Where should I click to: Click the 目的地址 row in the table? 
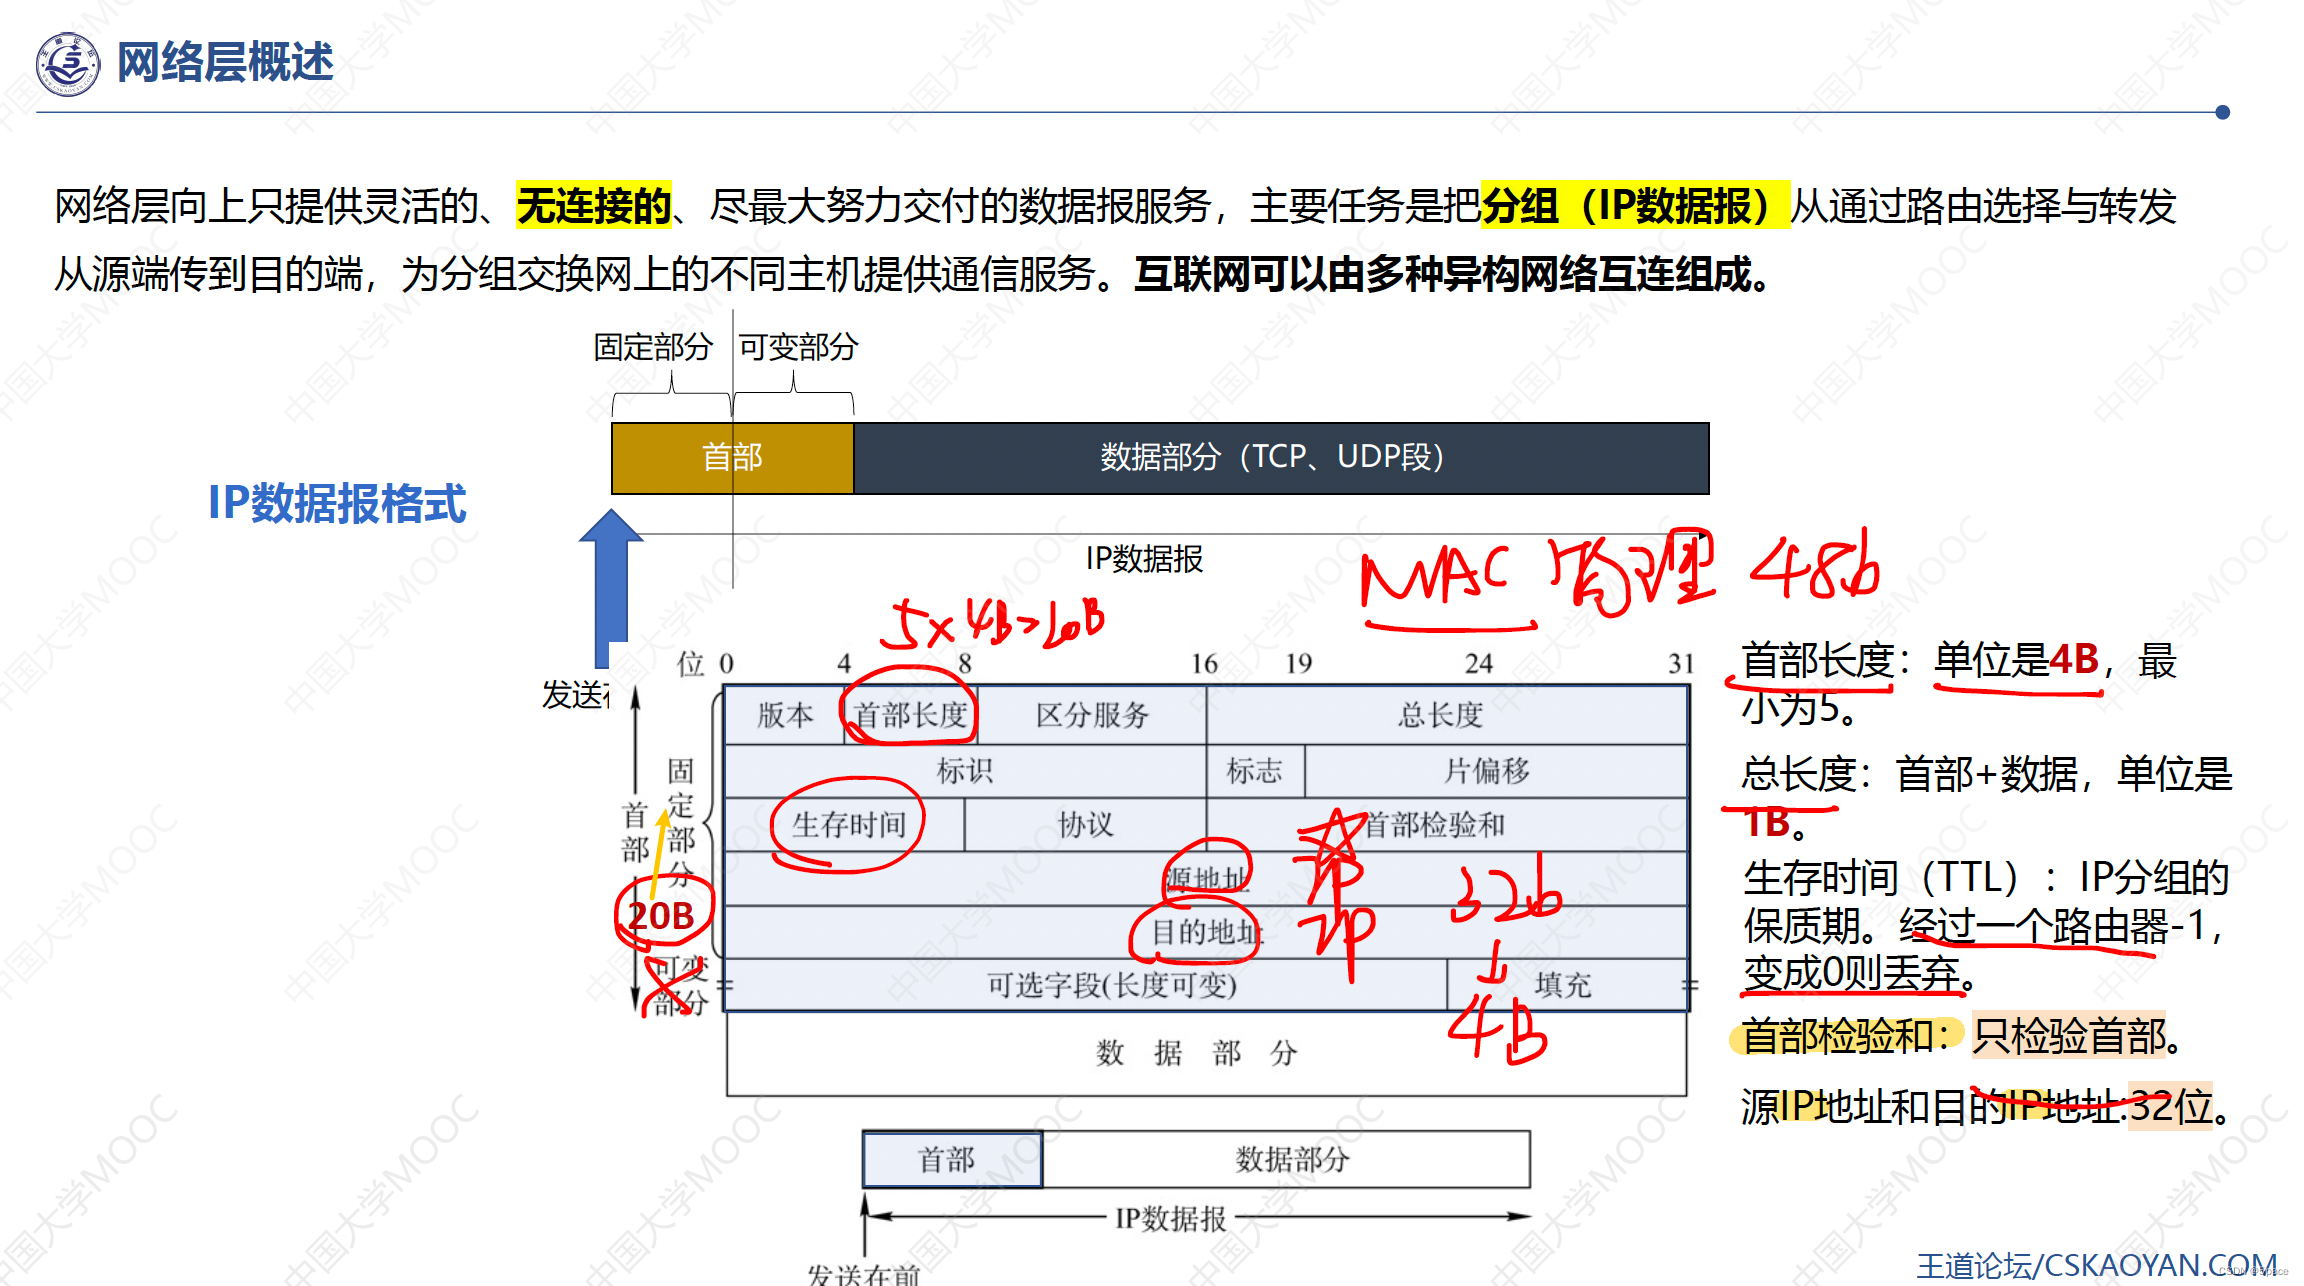pyautogui.click(x=1206, y=932)
